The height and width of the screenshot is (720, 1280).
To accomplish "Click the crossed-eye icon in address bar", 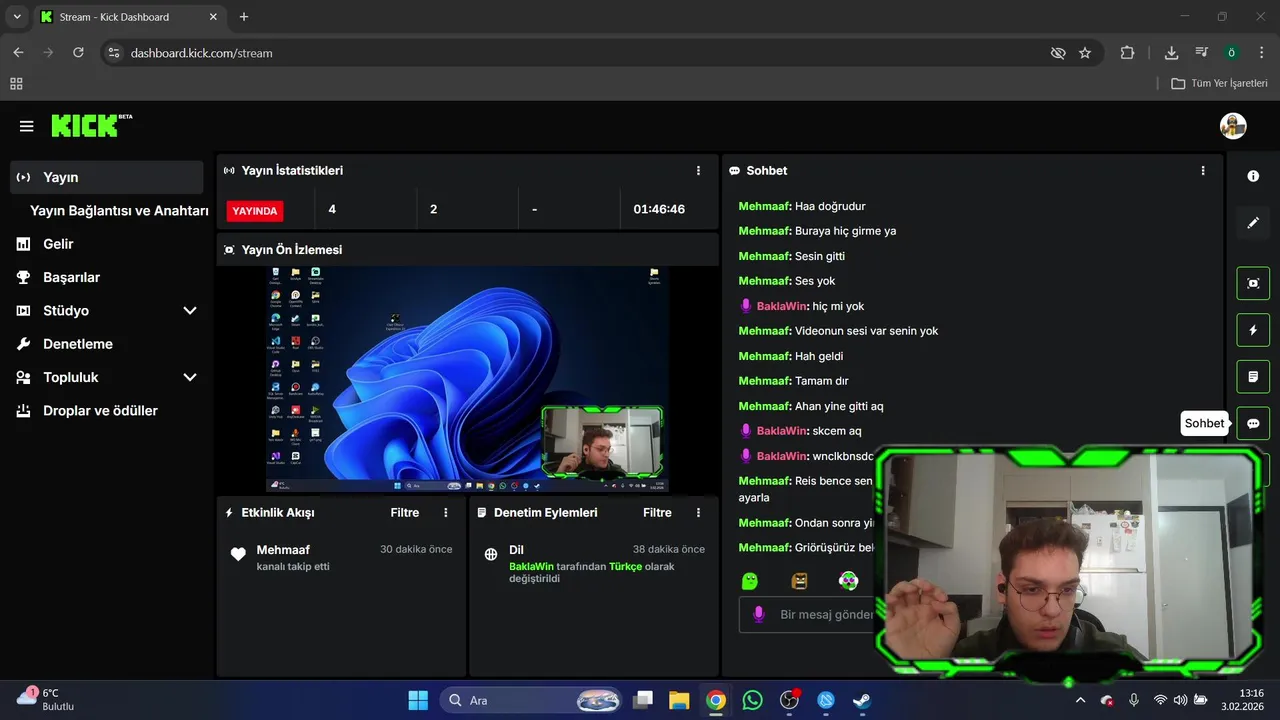I will click(1058, 53).
